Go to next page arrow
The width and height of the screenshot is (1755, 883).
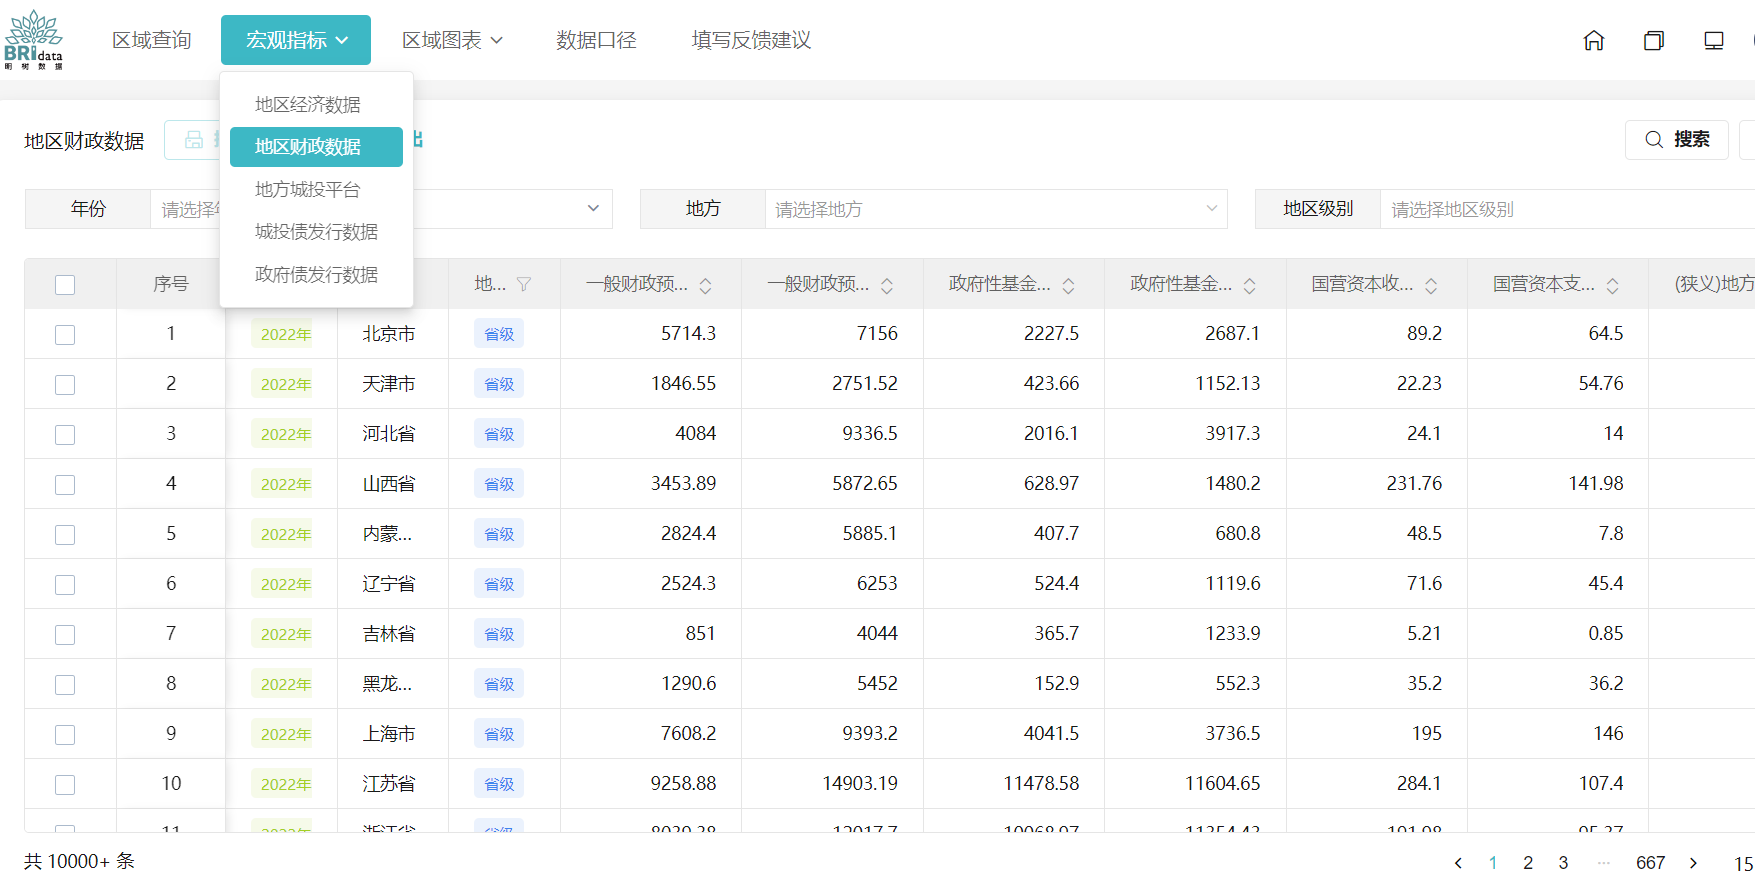click(1693, 863)
